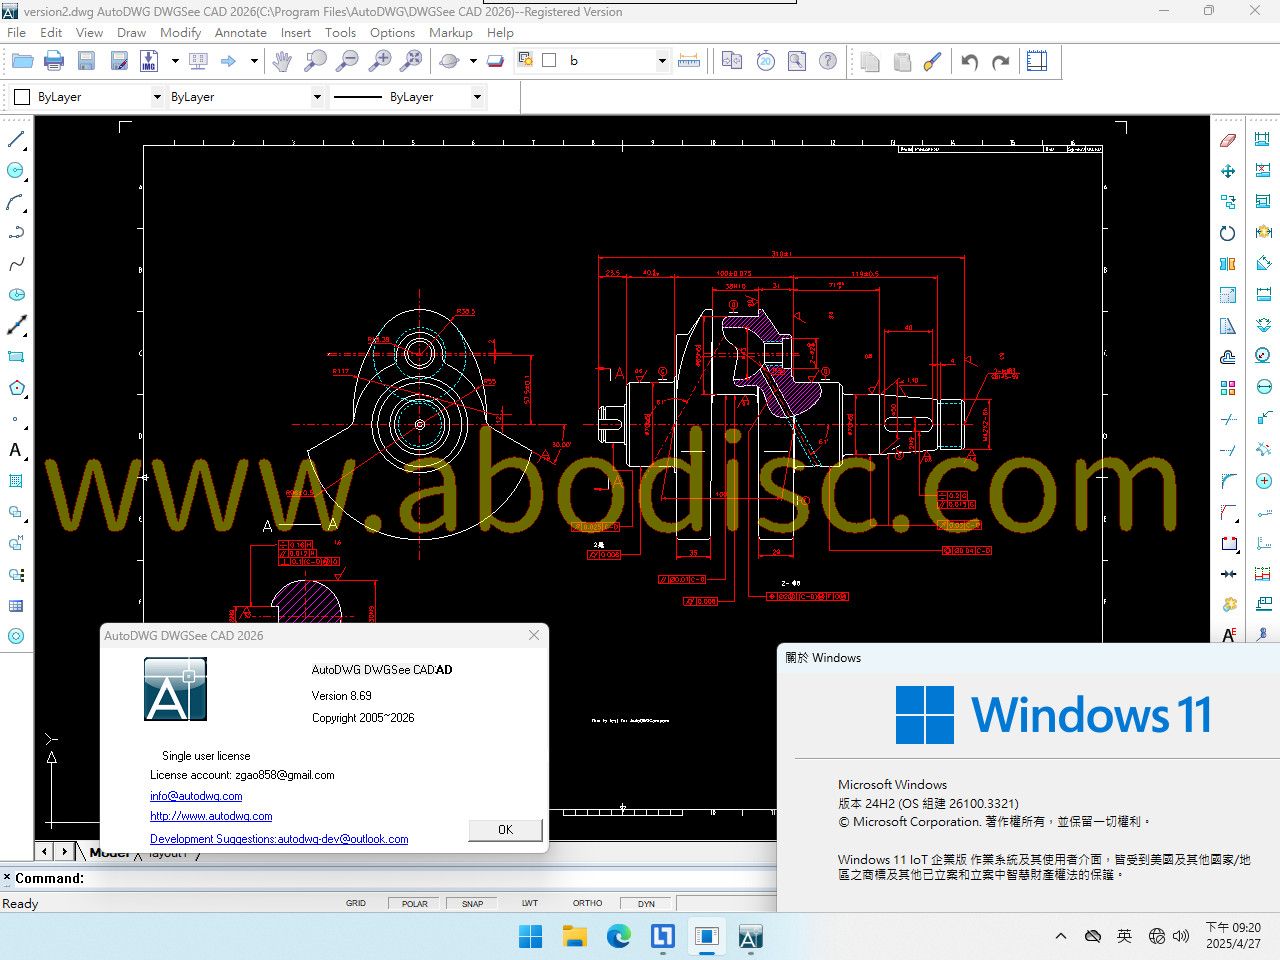Open the Markup menu

[x=451, y=32]
